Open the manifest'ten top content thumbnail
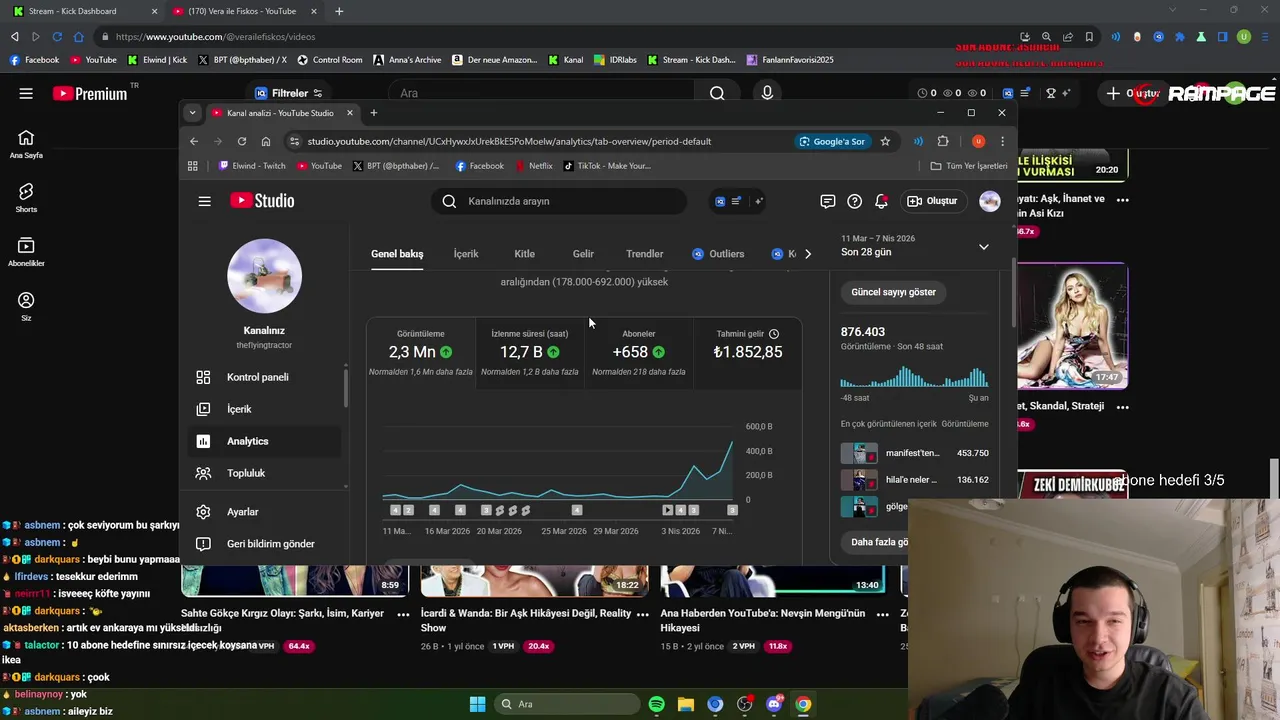The height and width of the screenshot is (720, 1280). 859,453
